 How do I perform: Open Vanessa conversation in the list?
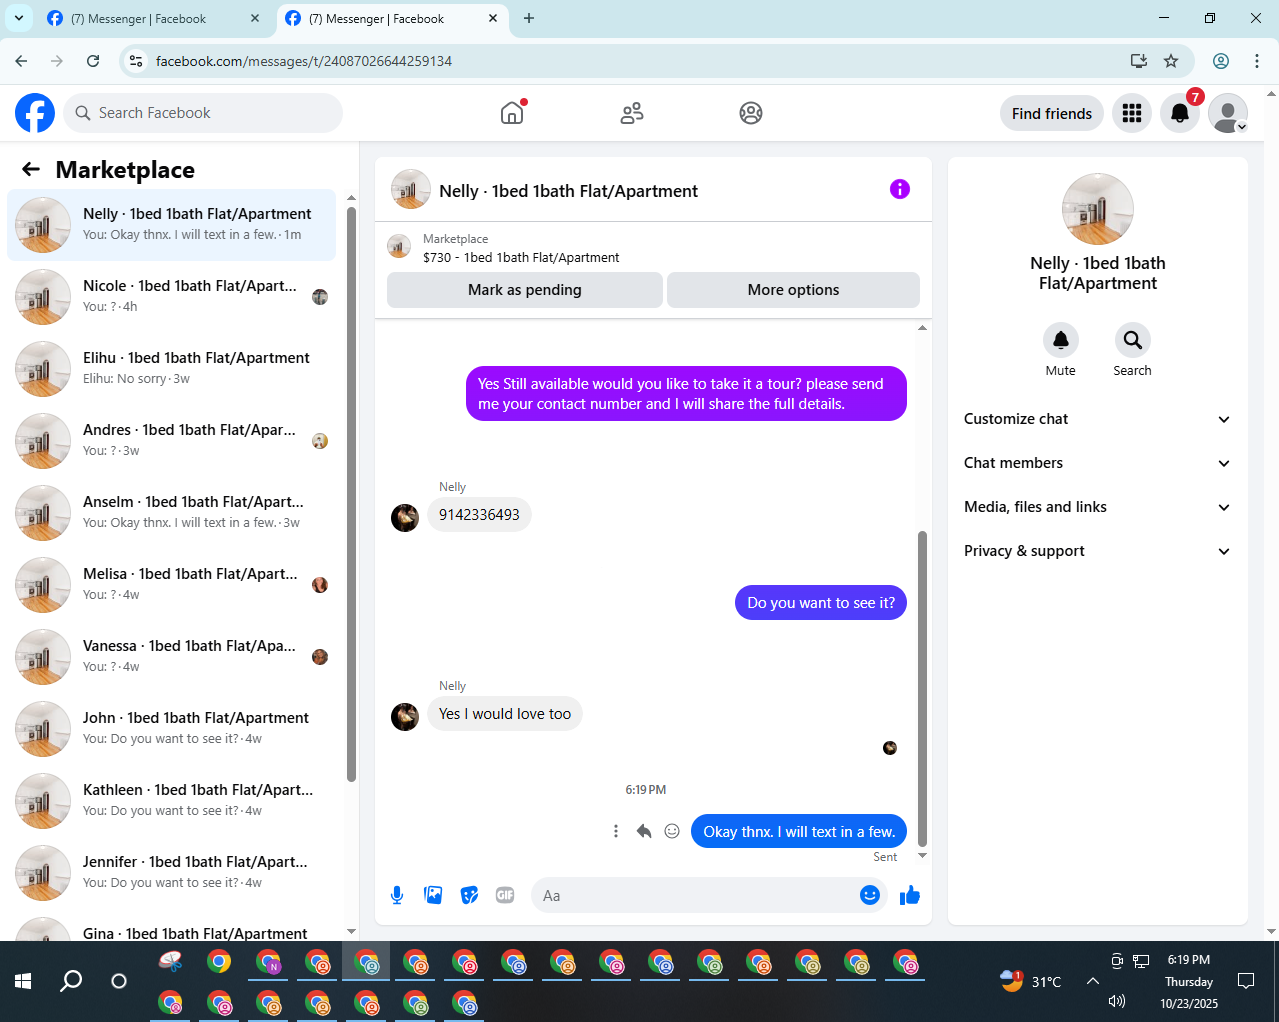(172, 657)
